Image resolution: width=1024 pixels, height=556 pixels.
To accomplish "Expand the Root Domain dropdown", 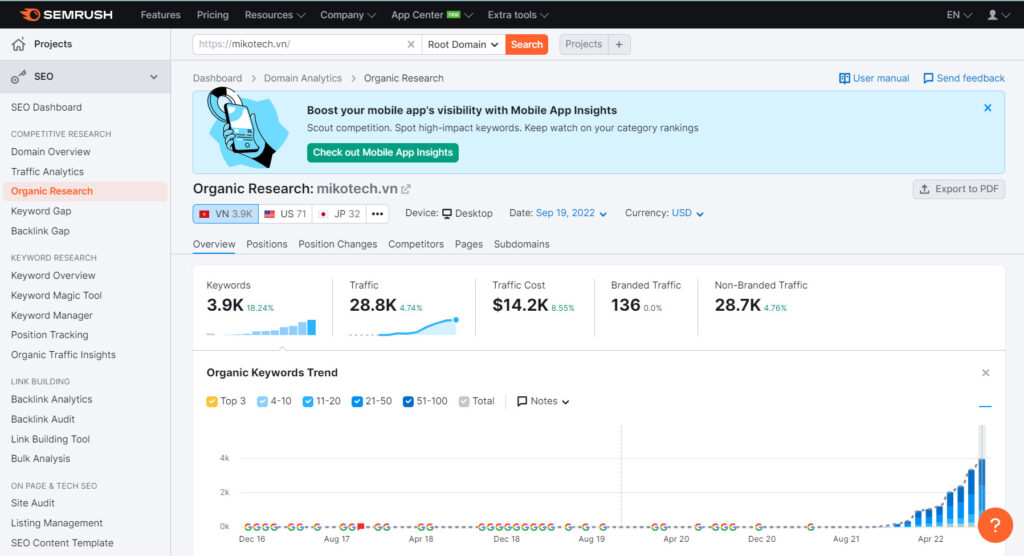I will pyautogui.click(x=462, y=44).
